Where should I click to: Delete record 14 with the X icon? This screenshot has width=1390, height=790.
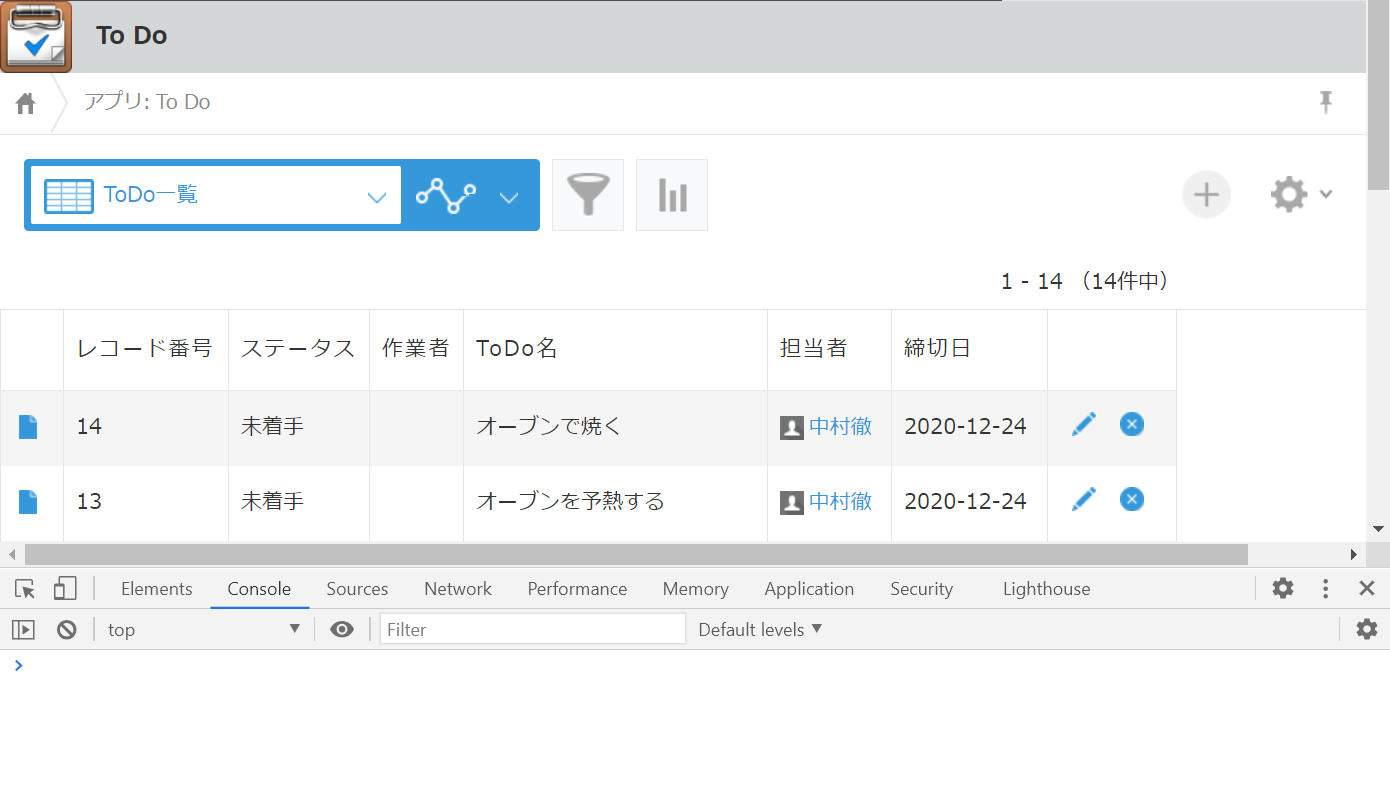[x=1132, y=424]
